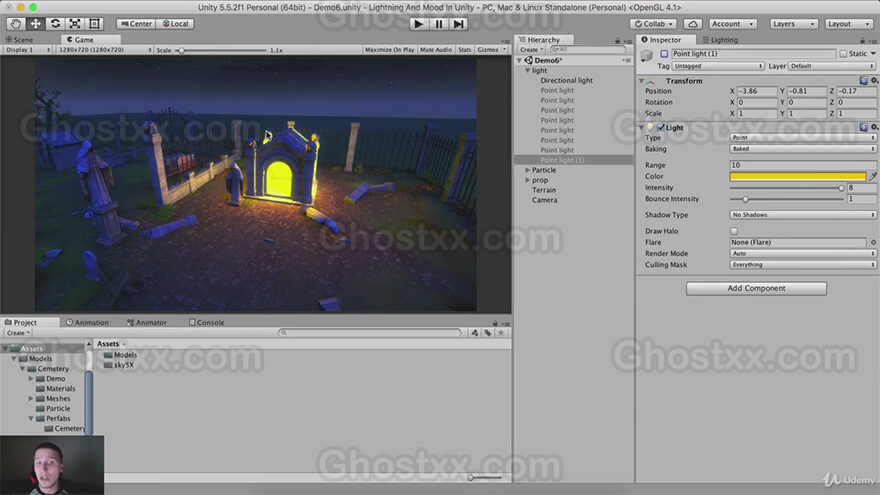Toggle pivot Center mode
The width and height of the screenshot is (880, 495).
136,24
